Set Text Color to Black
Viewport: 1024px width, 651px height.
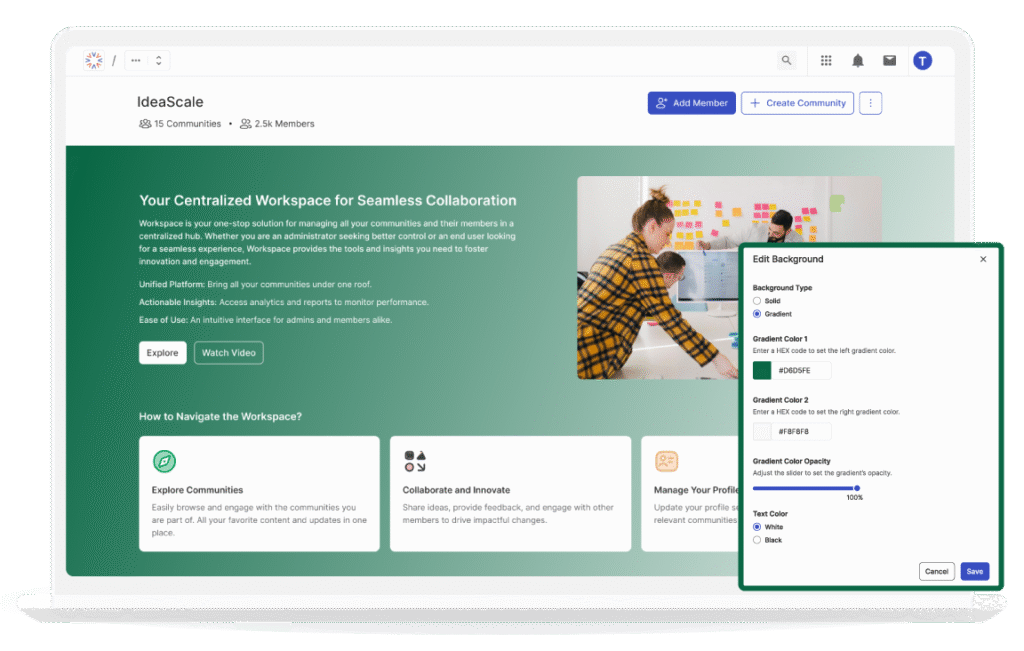pos(758,540)
